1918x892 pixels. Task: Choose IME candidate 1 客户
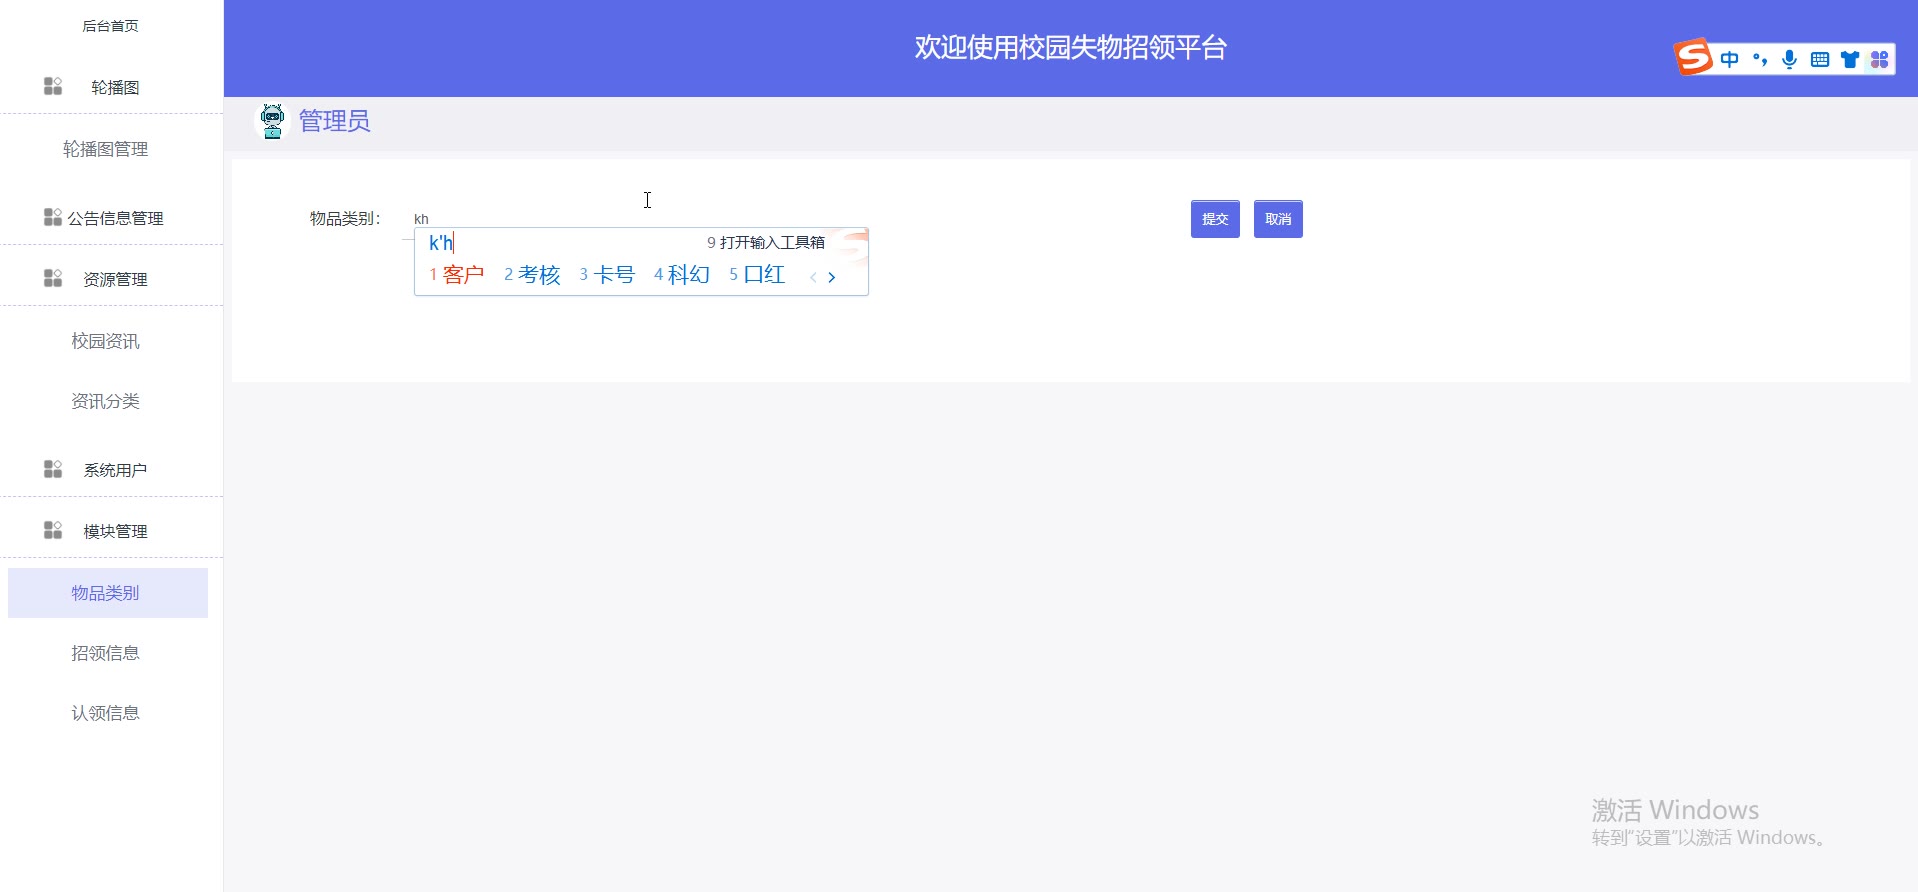tap(457, 275)
